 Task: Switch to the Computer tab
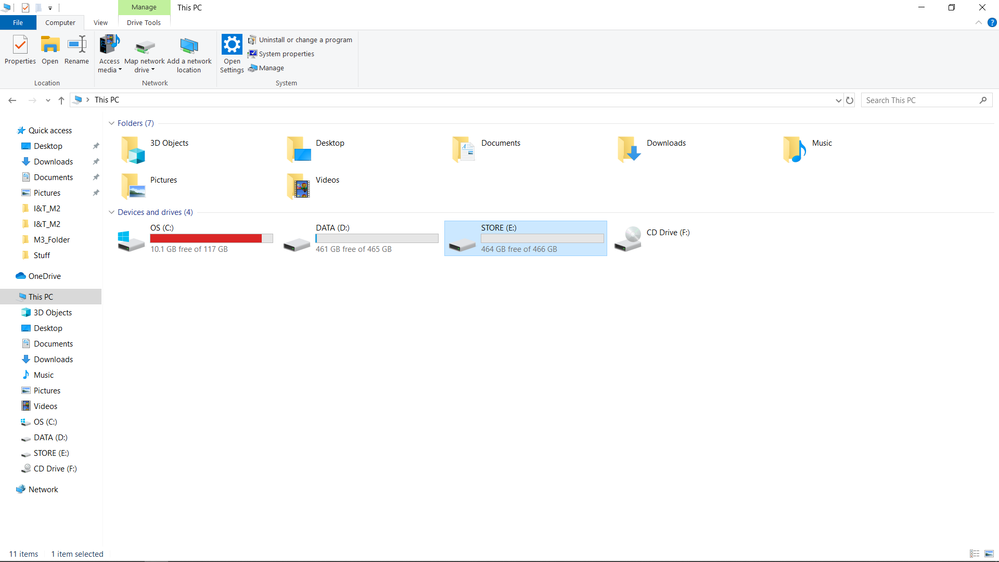click(60, 22)
